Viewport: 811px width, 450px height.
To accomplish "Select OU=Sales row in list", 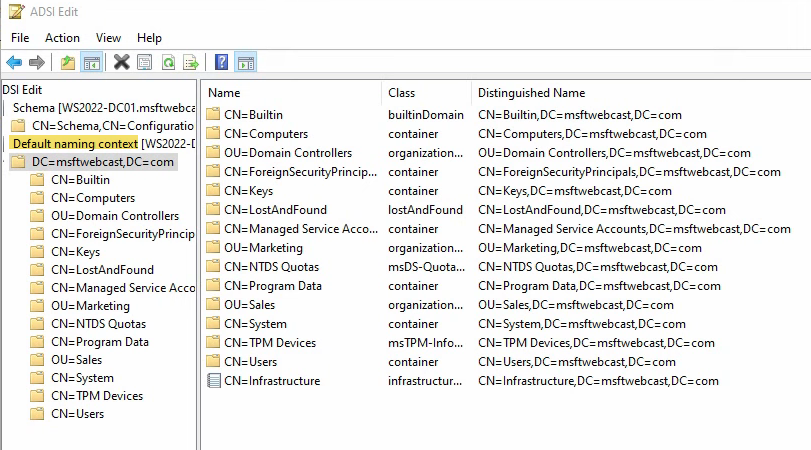I will tap(249, 305).
